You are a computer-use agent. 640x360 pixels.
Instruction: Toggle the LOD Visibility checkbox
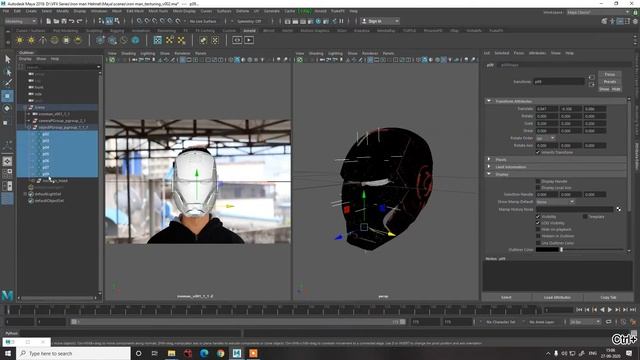click(538, 223)
